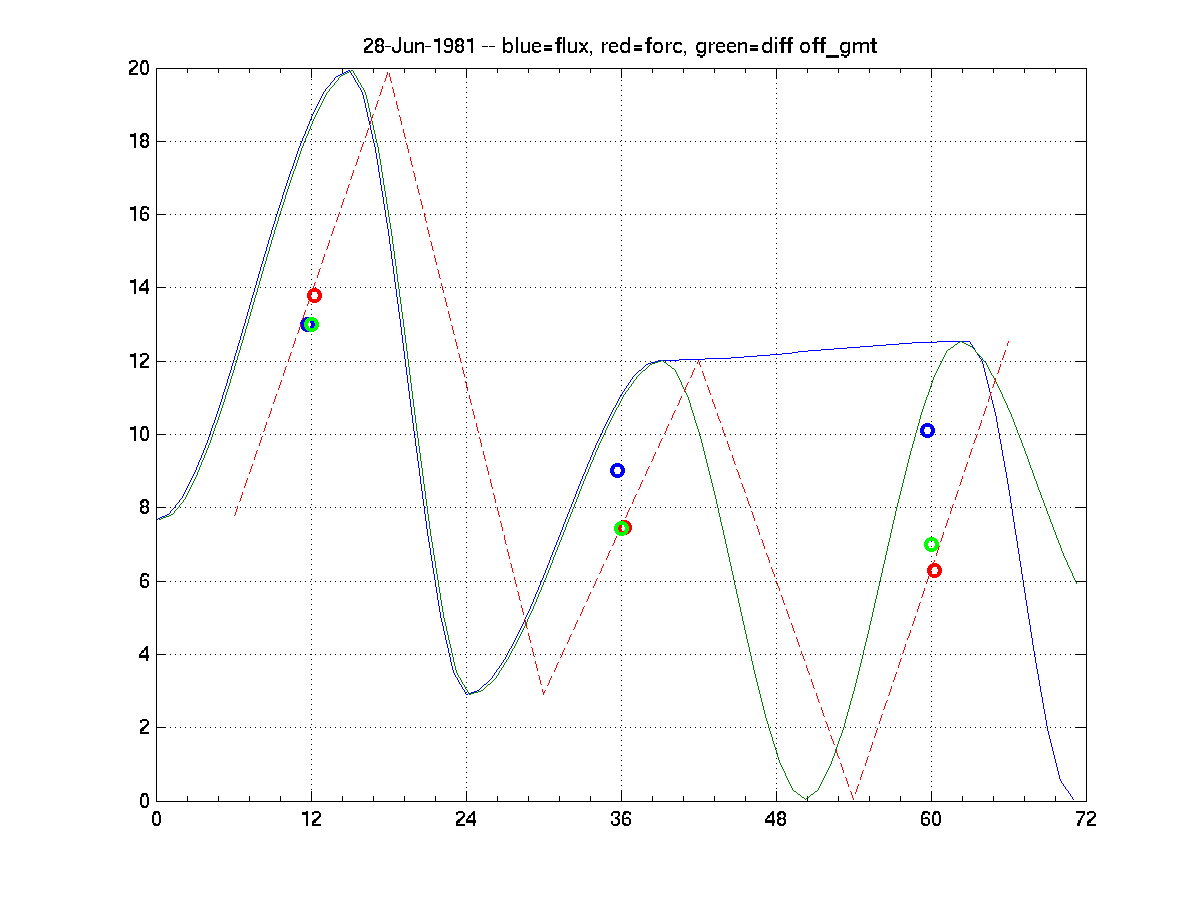Click the green curve minimum near x=50
The image size is (1200, 900).
coord(807,798)
